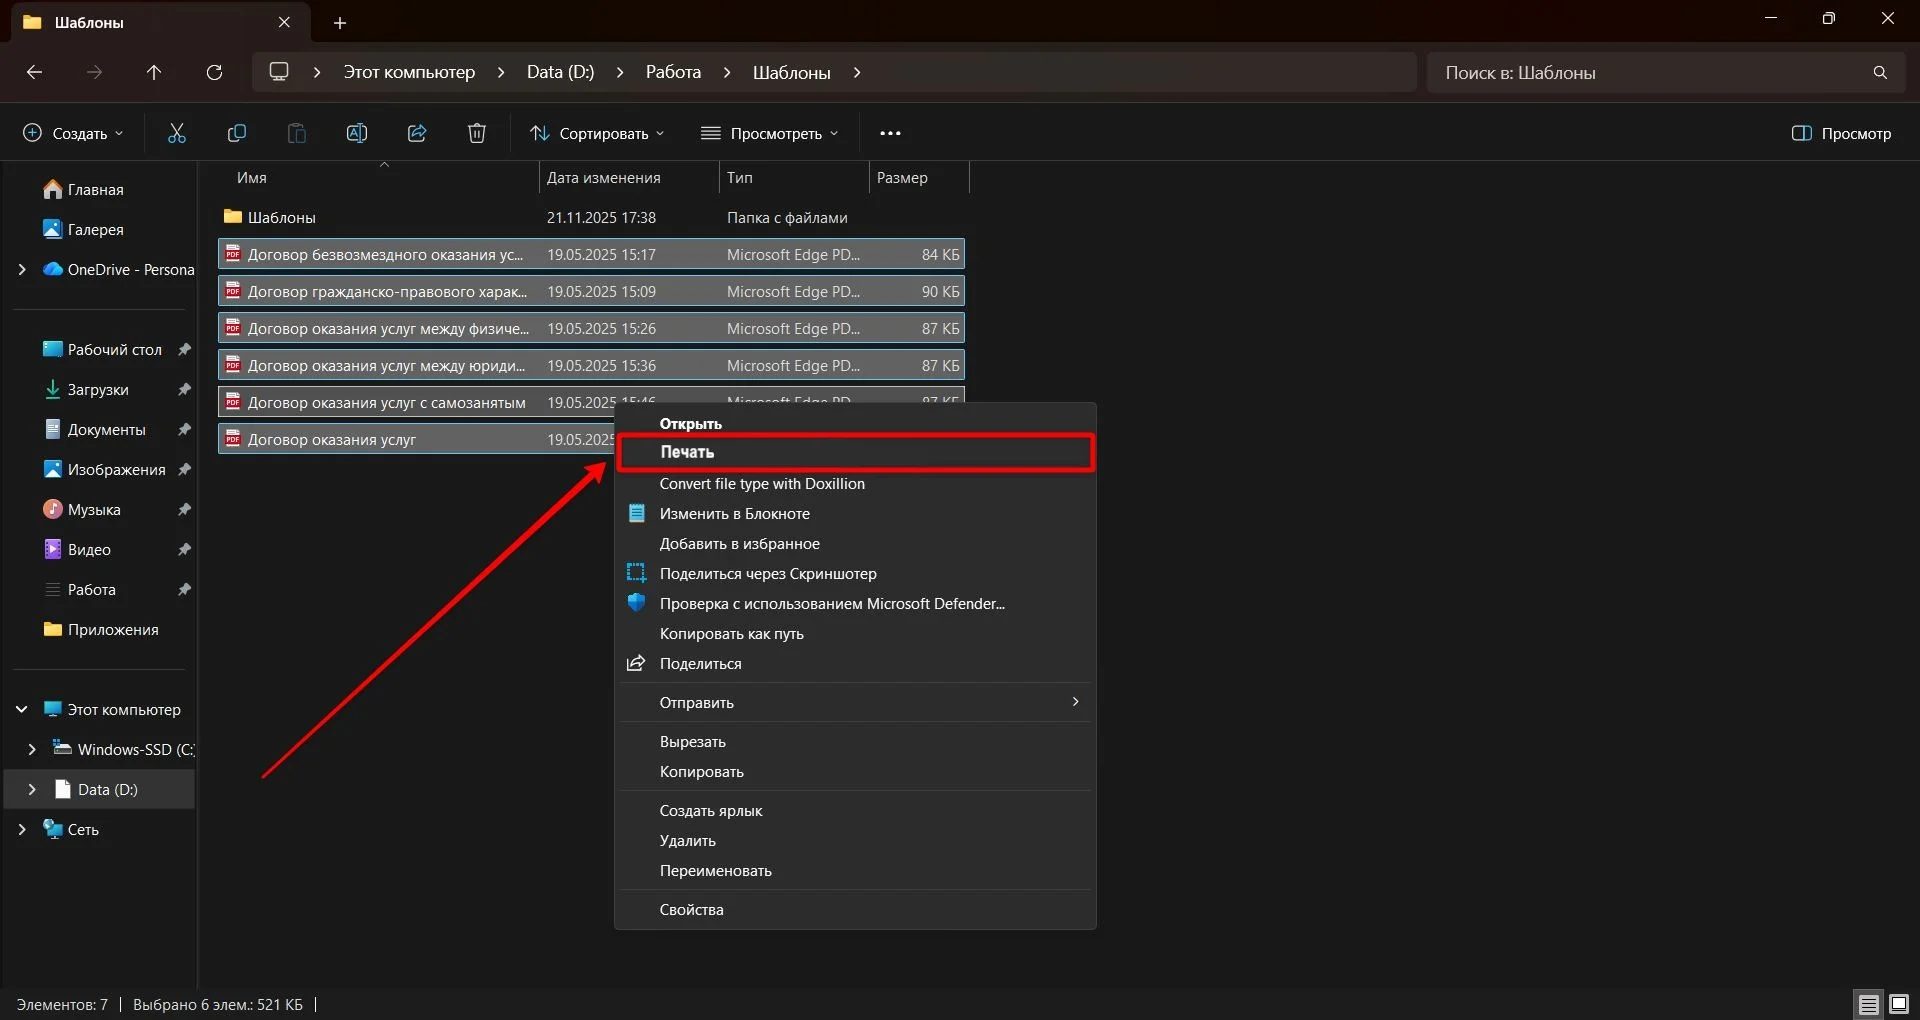Viewport: 1920px width, 1020px height.
Task: Collapse the Этот компьютер tree node
Action: pos(22,709)
